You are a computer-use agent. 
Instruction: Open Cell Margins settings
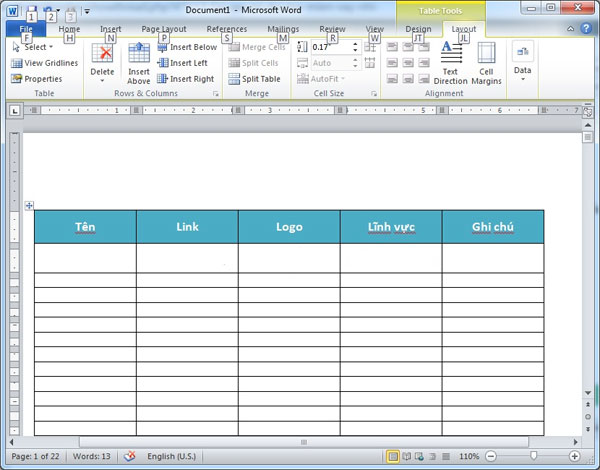486,54
